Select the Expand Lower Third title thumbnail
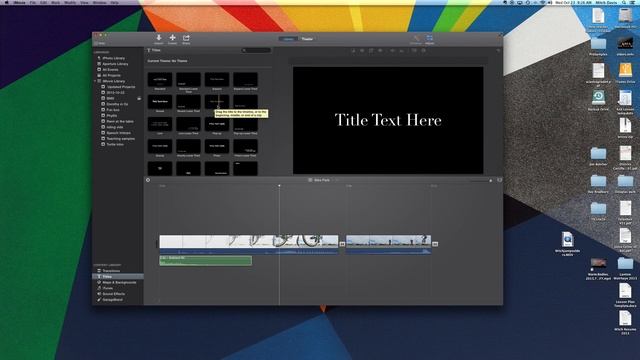This screenshot has height=360, width=640. 245,79
